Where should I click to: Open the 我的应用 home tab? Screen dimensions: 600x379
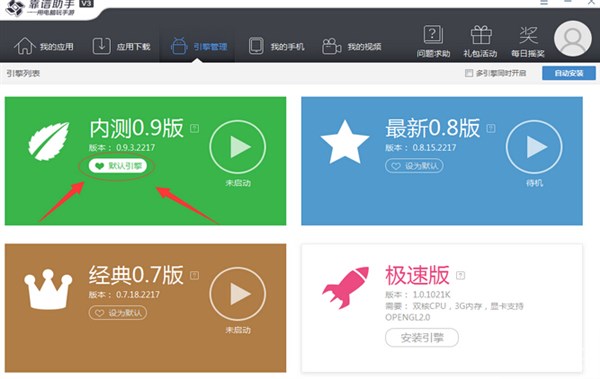tap(44, 46)
